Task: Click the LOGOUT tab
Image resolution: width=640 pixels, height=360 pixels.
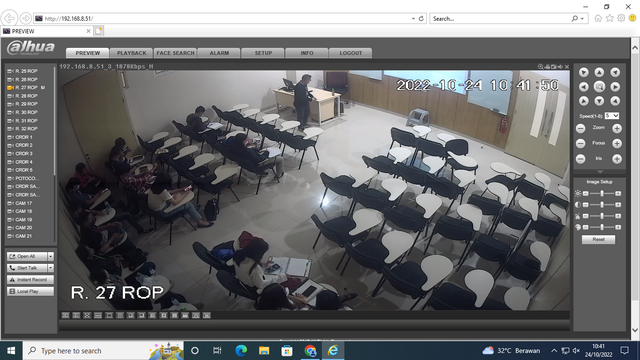Action: click(351, 53)
